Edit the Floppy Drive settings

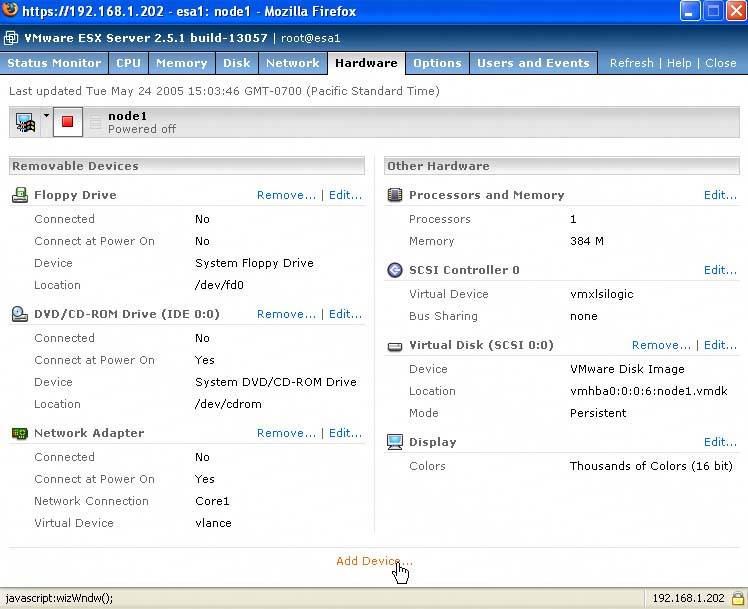coord(346,195)
